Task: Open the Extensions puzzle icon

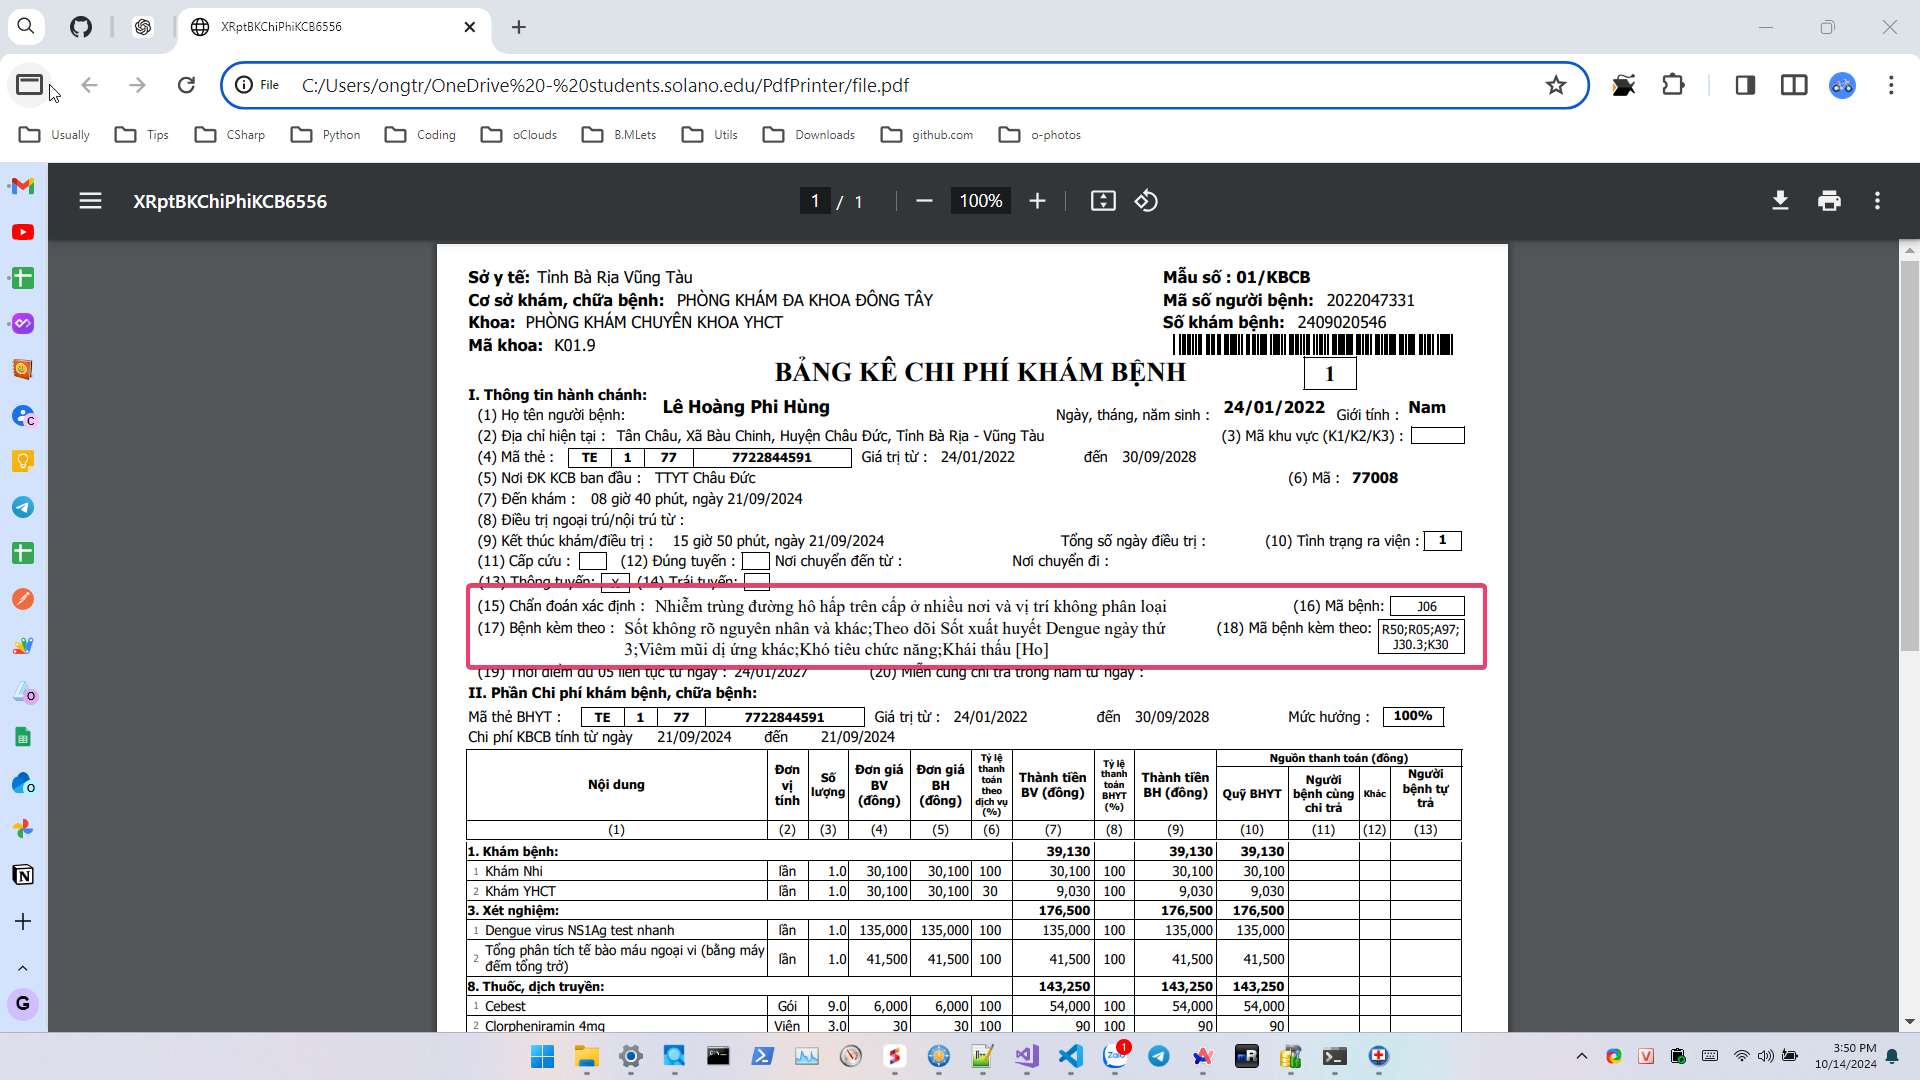Action: click(1673, 85)
